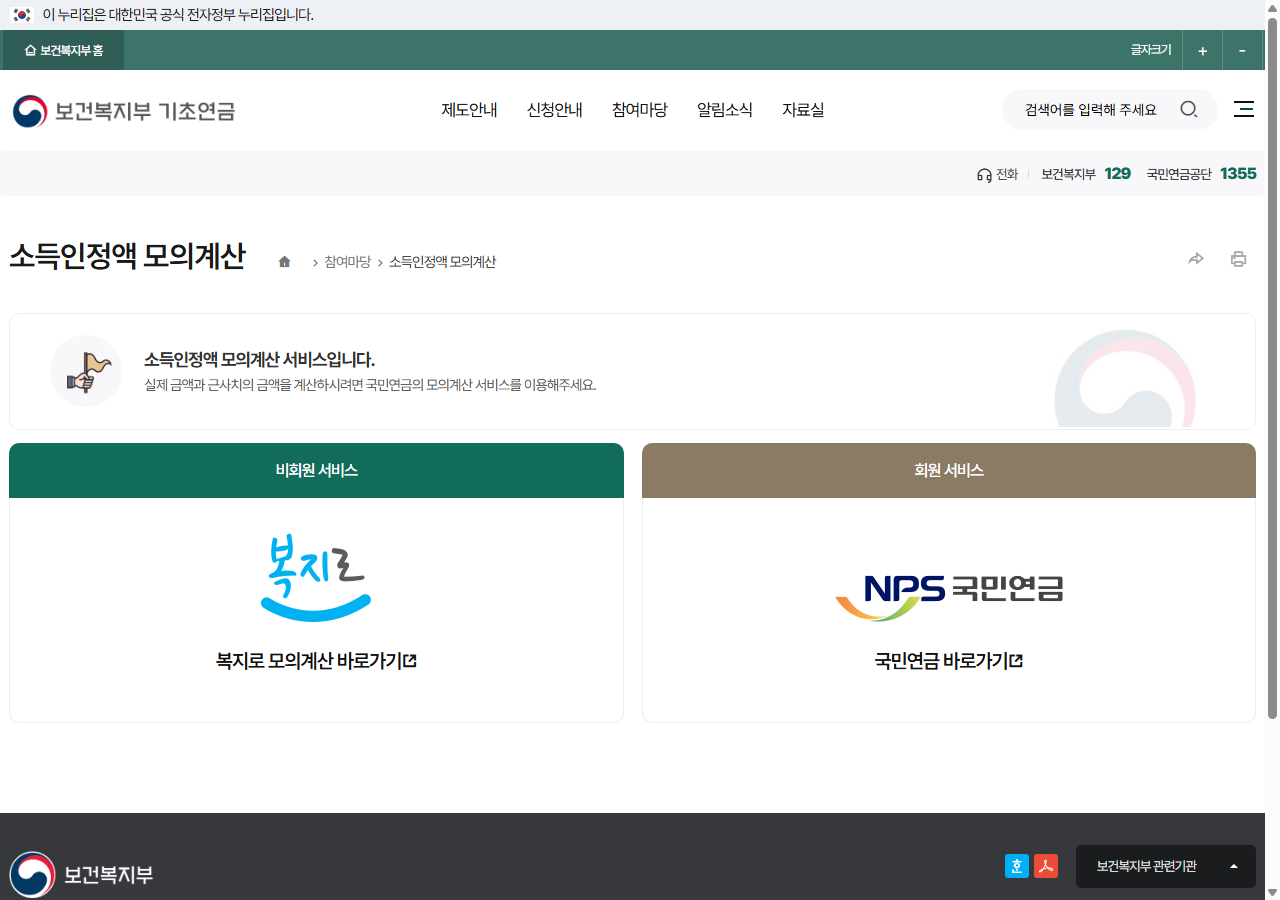Go to breadcrumb home icon
The width and height of the screenshot is (1280, 900).
(284, 262)
